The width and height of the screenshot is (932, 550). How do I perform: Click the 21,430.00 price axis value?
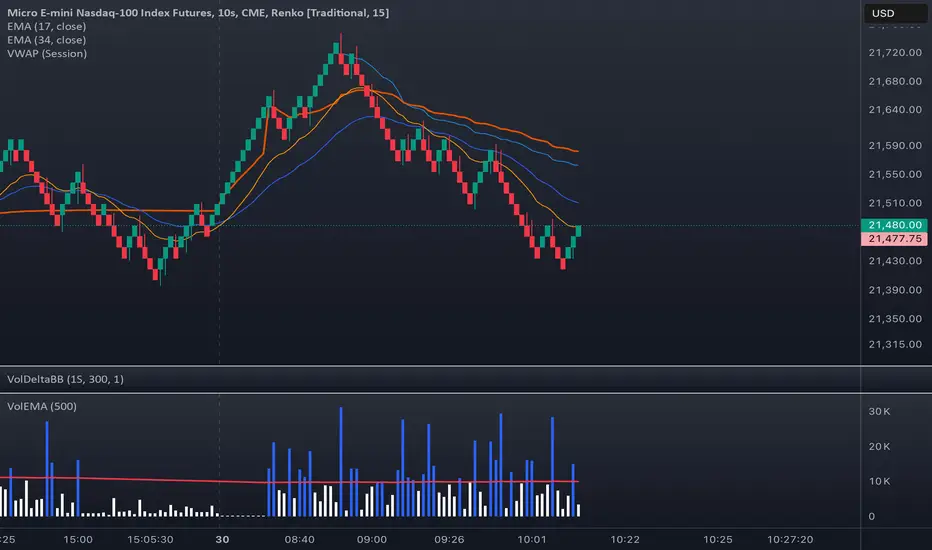pyautogui.click(x=895, y=260)
